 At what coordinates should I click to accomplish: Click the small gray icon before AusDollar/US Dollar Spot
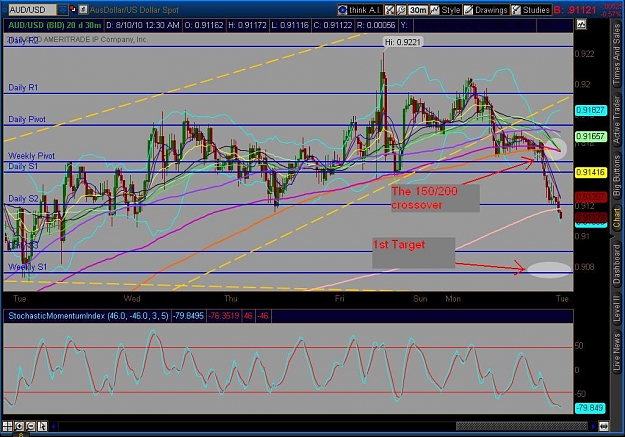[x=83, y=9]
